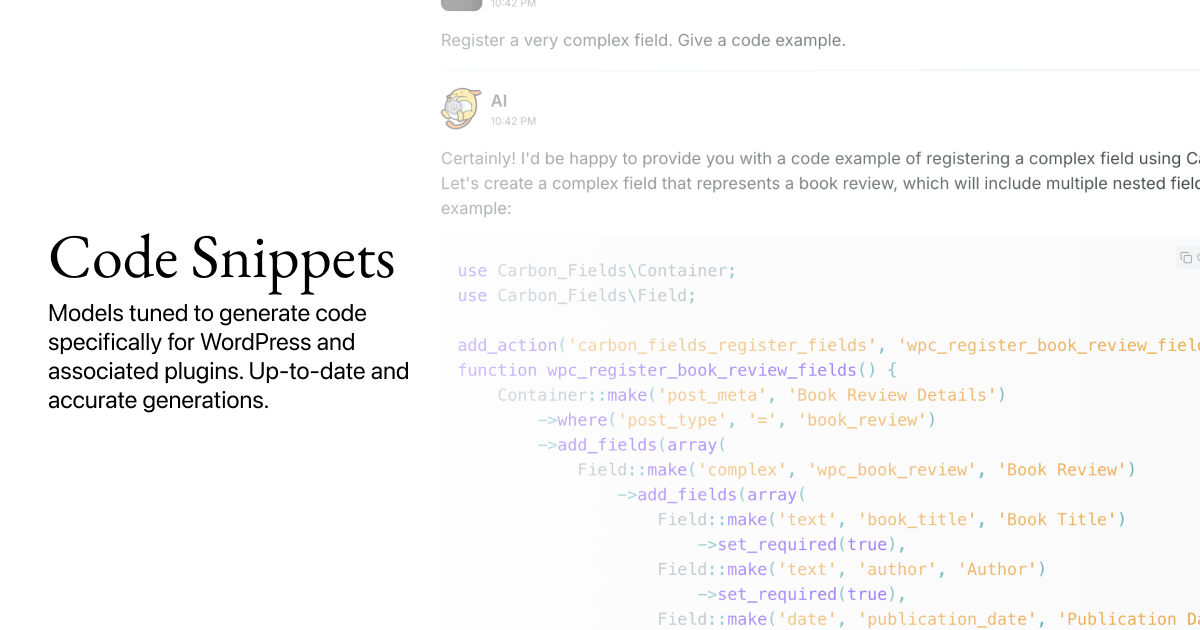
Task: Copy the code block with copy icon
Action: [x=1186, y=257]
